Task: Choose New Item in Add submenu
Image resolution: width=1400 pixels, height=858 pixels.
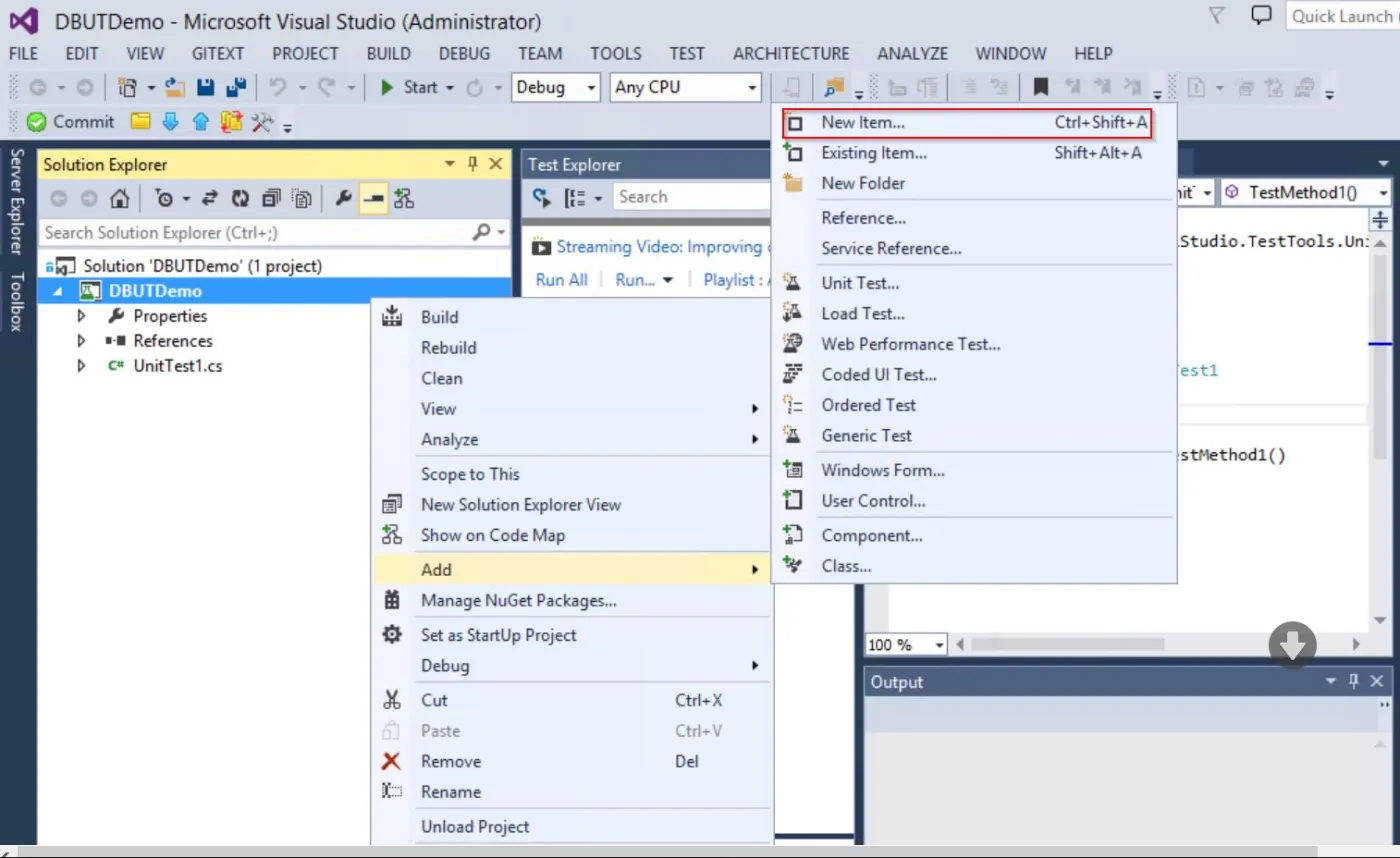Action: [966, 123]
